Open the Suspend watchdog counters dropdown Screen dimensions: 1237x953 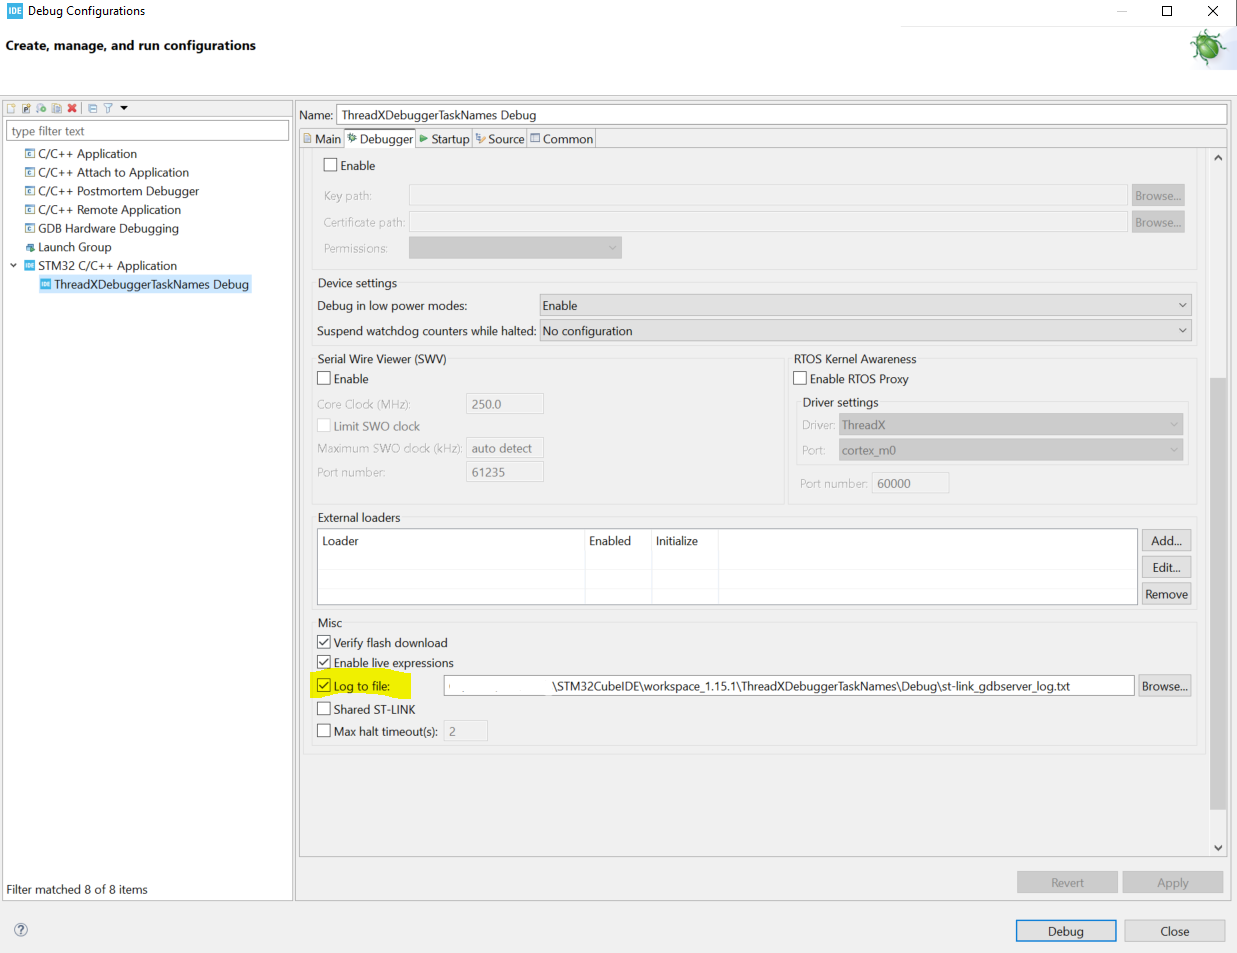point(1181,331)
